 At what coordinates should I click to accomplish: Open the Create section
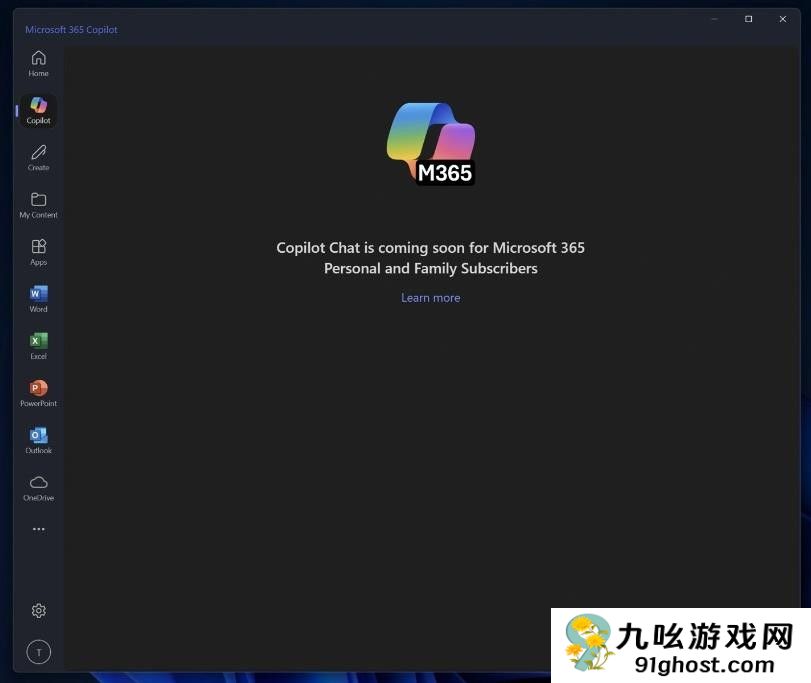pos(38,157)
